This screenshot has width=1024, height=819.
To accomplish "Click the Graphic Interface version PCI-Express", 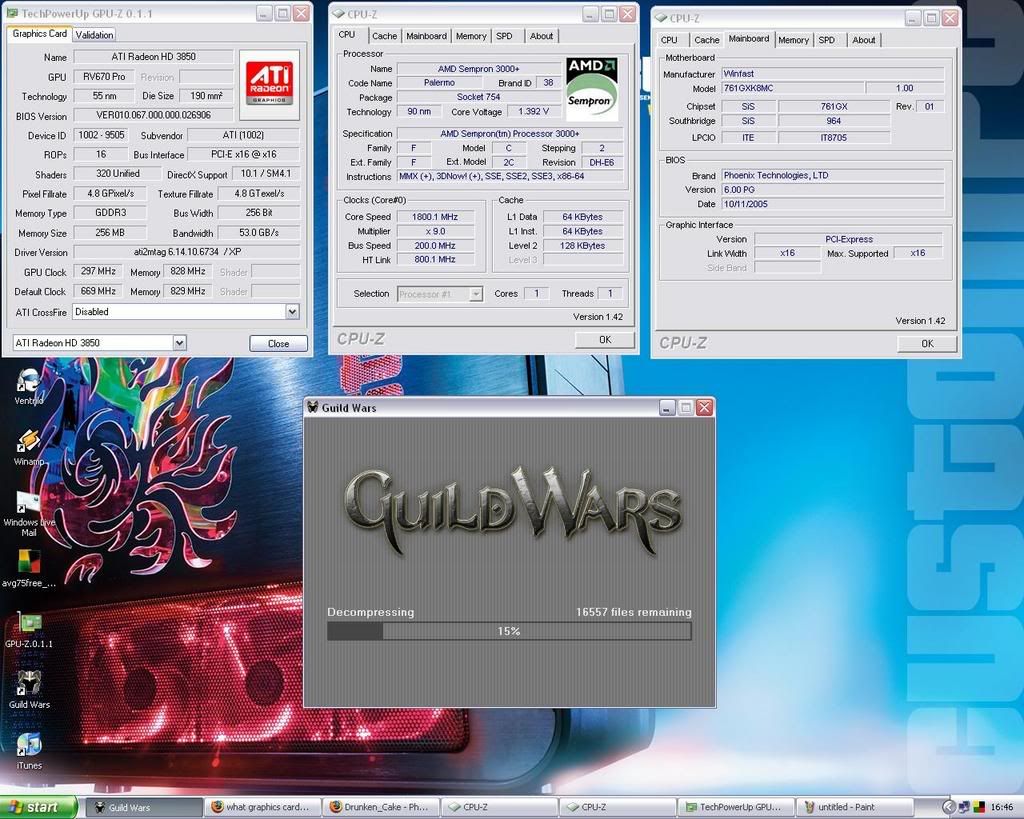I will point(848,239).
